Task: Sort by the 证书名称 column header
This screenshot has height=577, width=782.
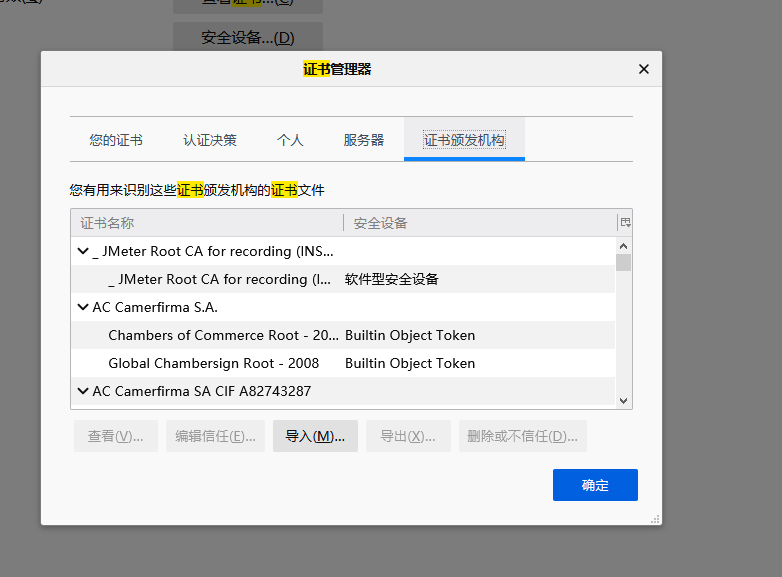Action: (207, 223)
